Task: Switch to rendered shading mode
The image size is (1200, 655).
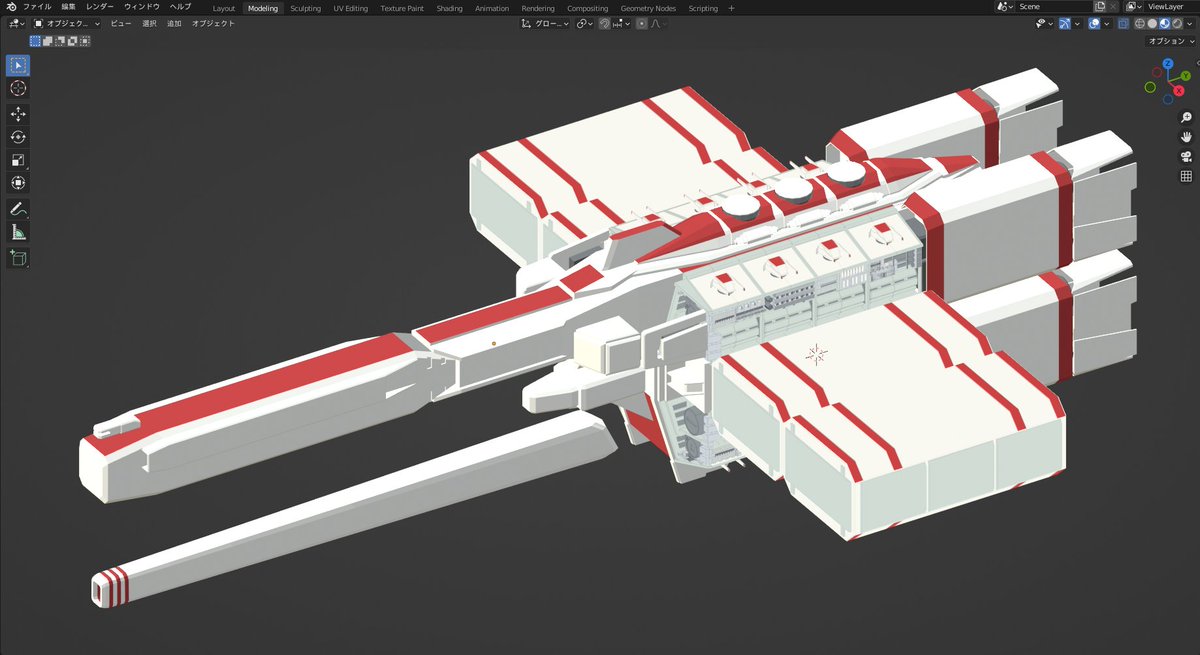Action: pos(1176,23)
